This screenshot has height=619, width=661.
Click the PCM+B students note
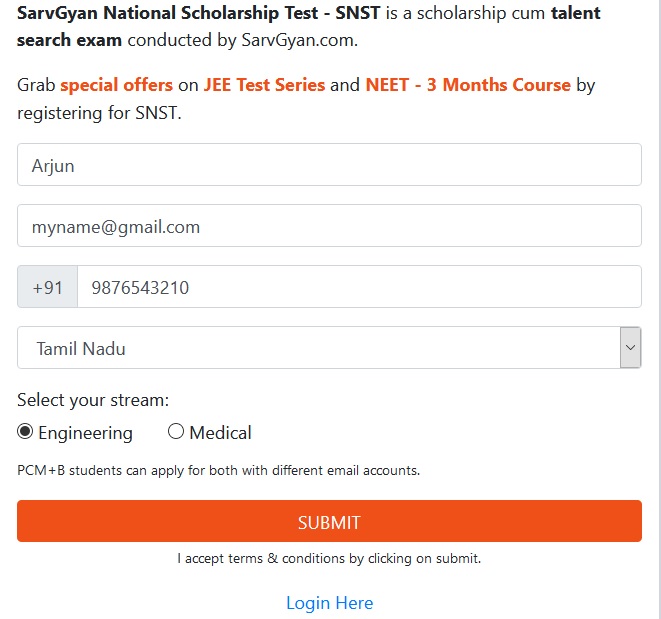pyautogui.click(x=218, y=470)
